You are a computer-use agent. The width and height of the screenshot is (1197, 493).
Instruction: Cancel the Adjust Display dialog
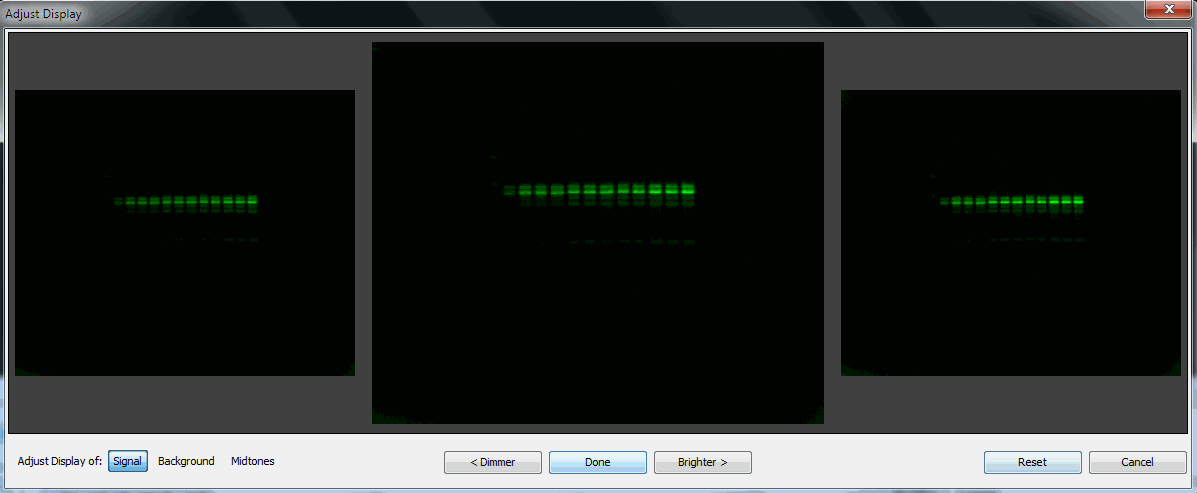[x=1137, y=462]
